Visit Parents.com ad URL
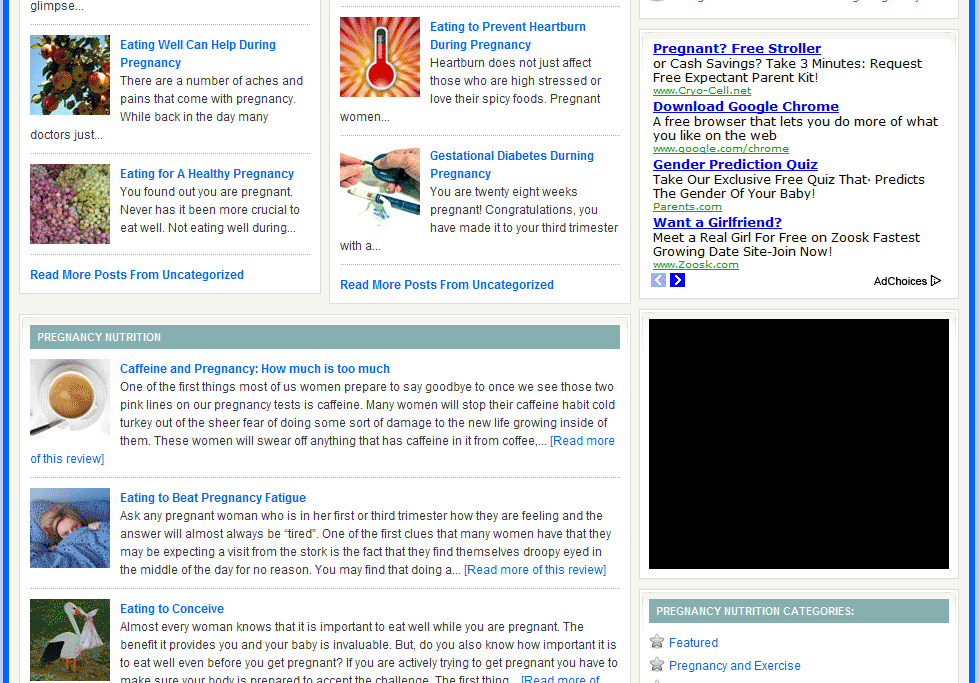 coord(687,207)
